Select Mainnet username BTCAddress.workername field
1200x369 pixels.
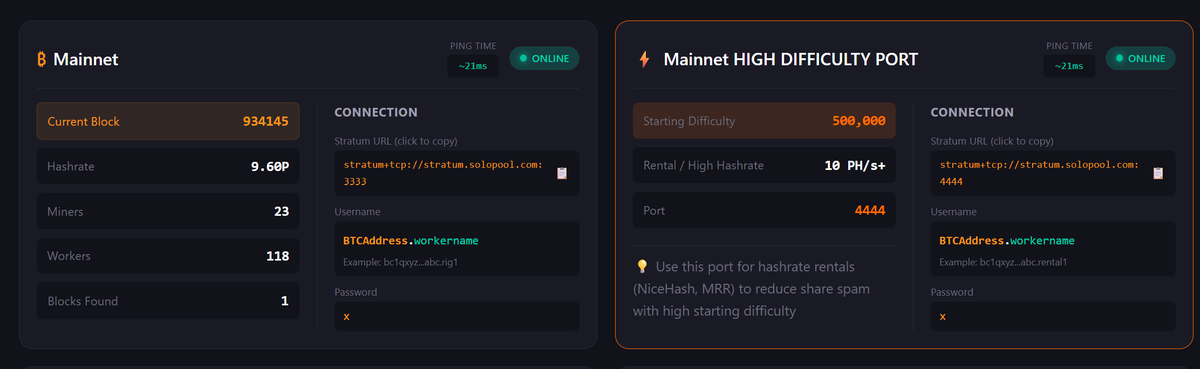point(457,249)
